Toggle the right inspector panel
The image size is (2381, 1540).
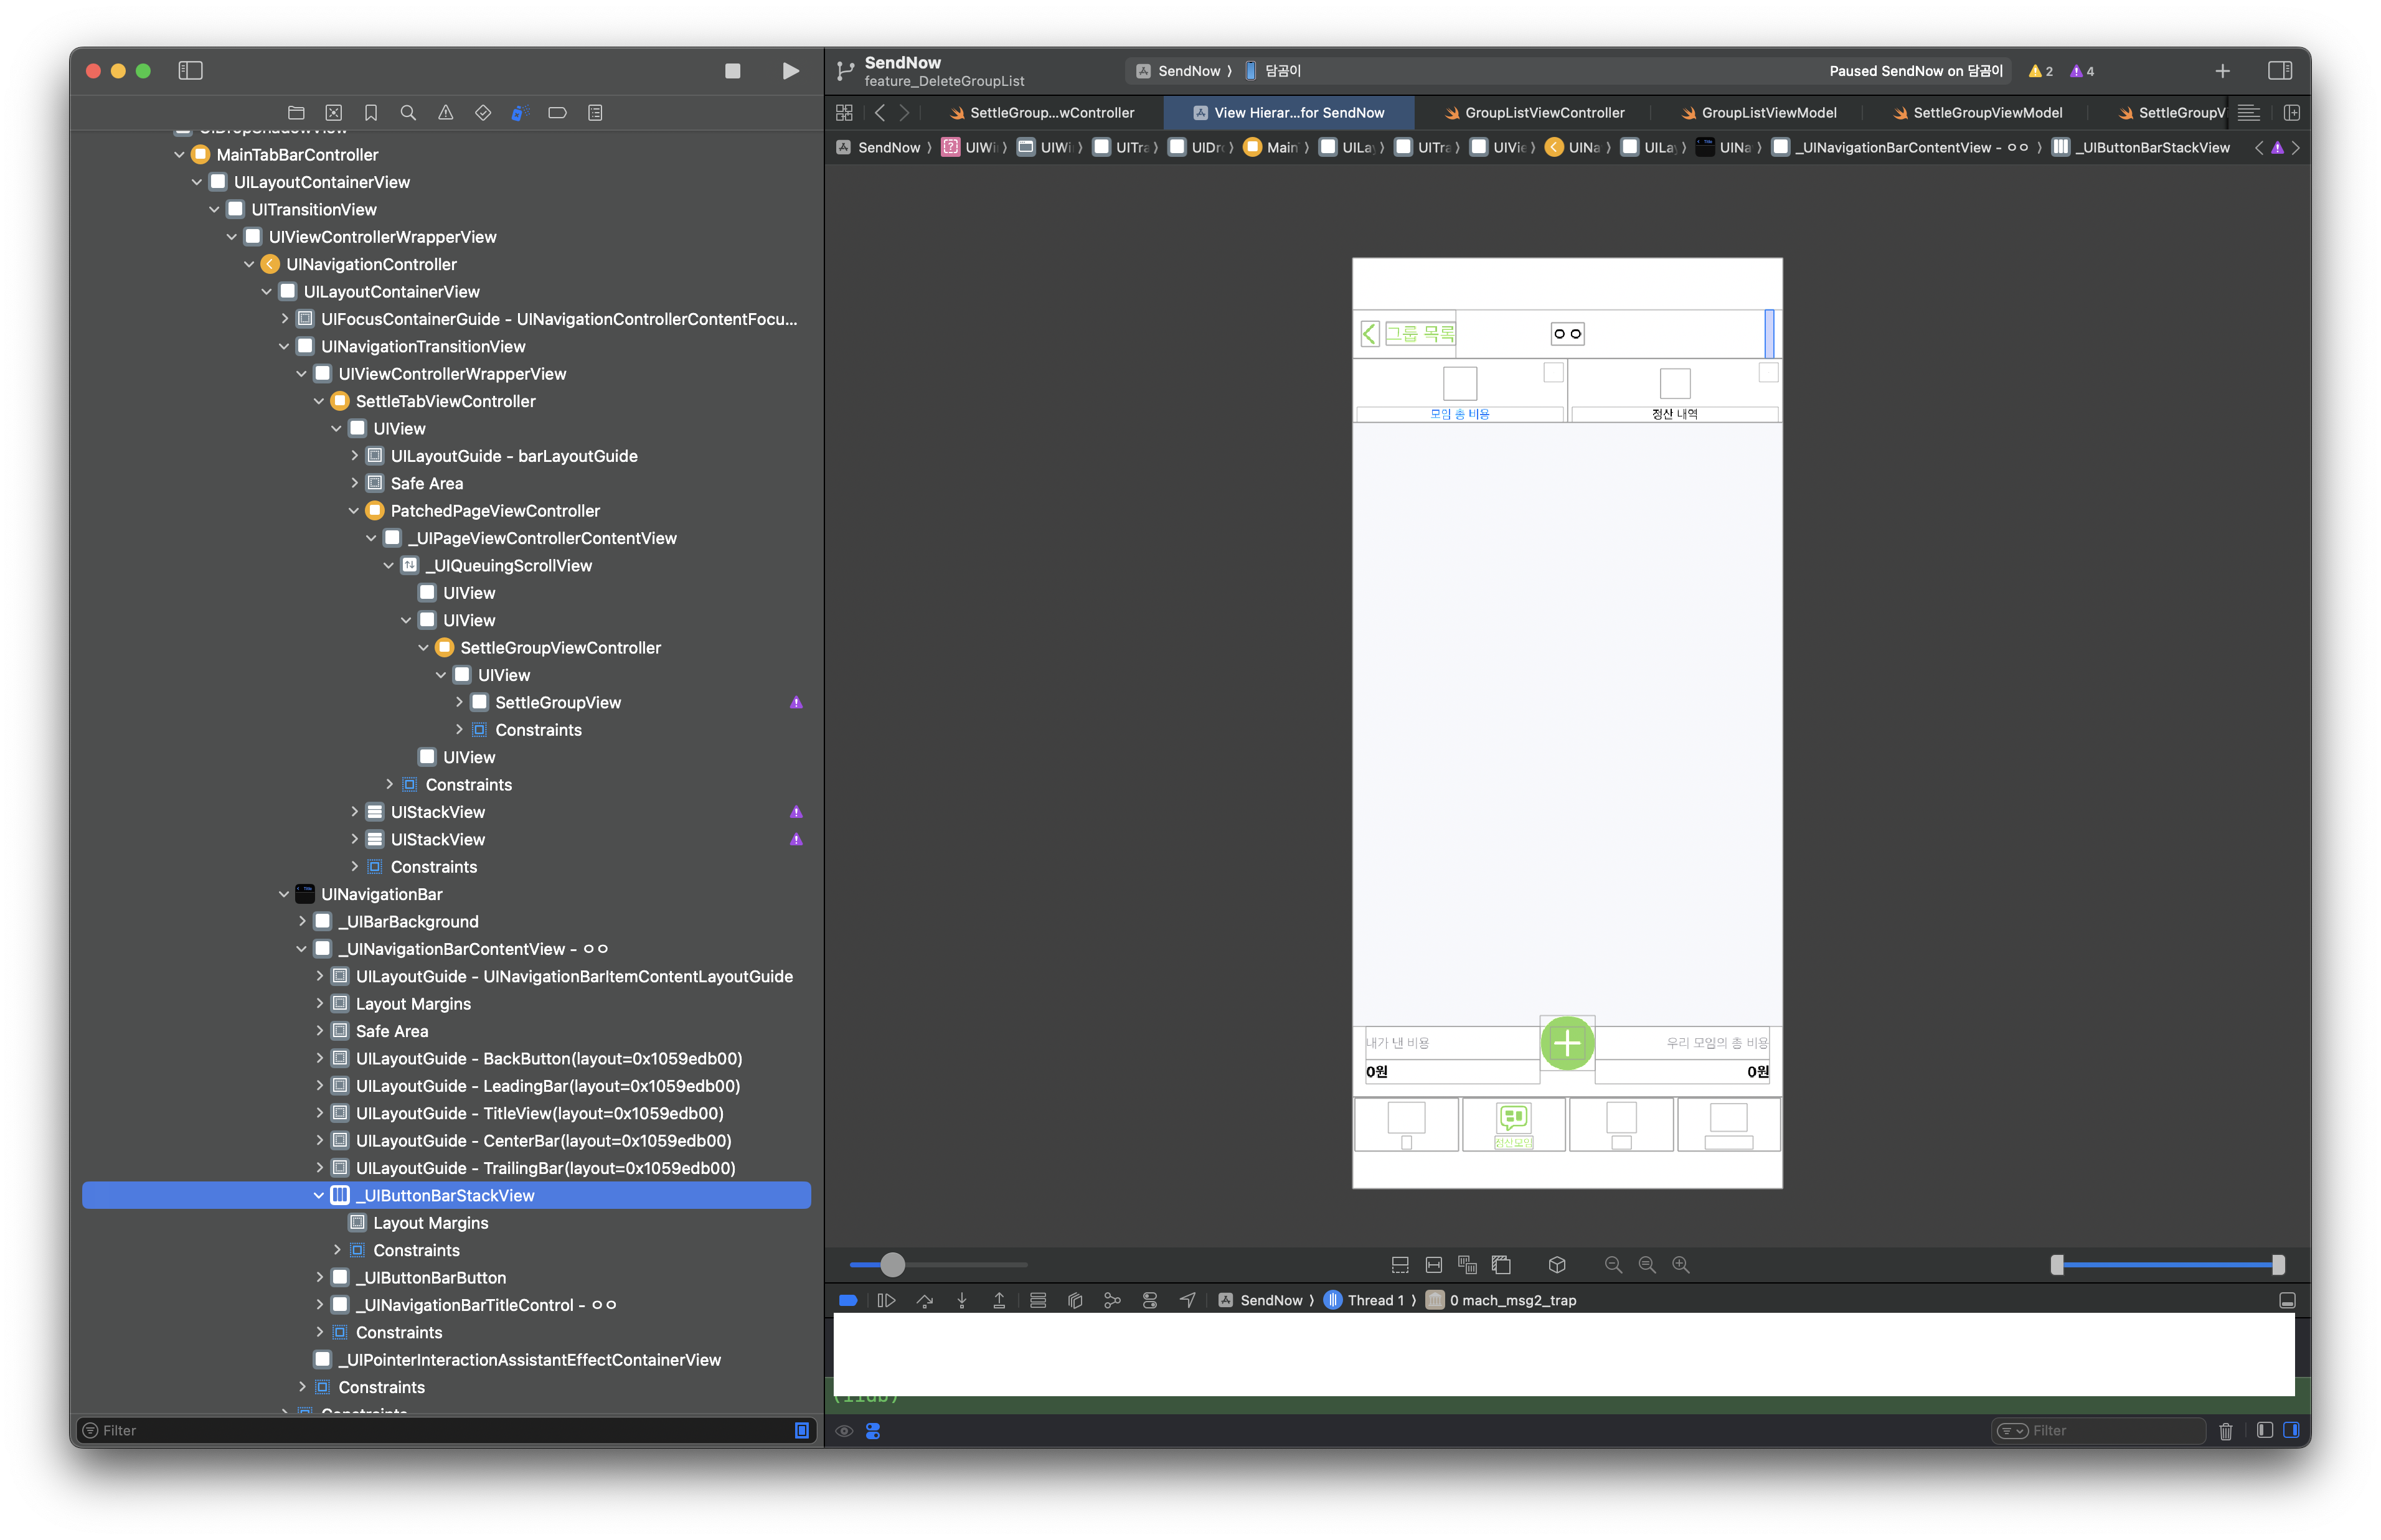coord(2279,71)
